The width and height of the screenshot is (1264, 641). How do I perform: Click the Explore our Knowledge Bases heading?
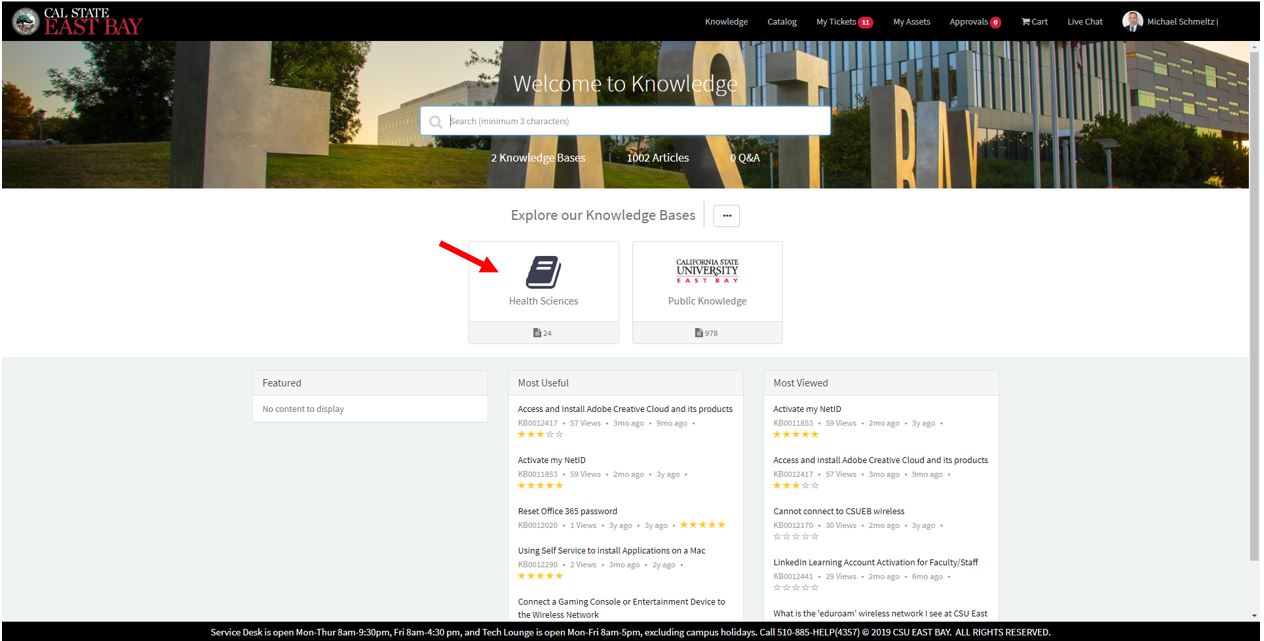click(x=603, y=215)
